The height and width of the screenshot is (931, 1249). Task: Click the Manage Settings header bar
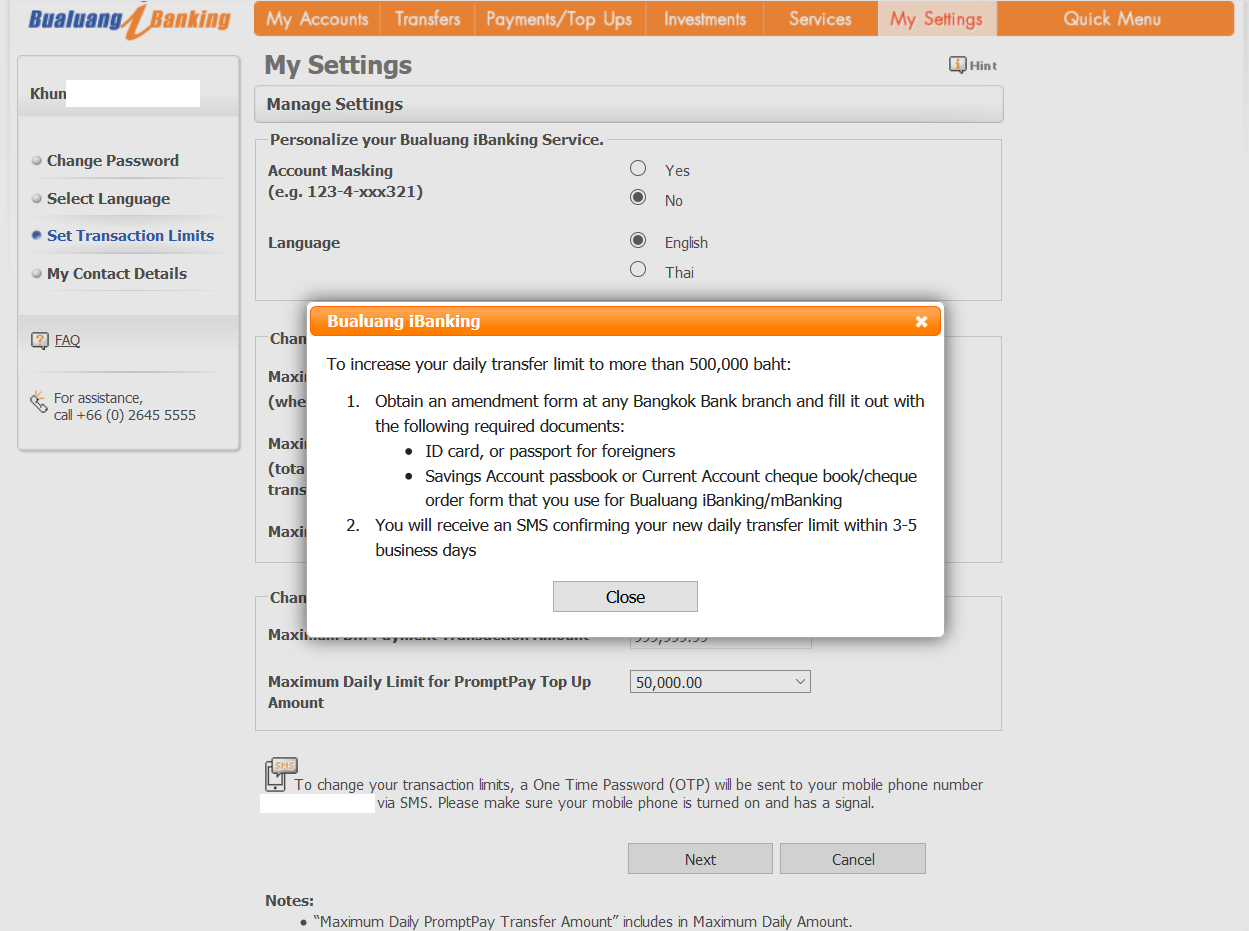coord(629,104)
